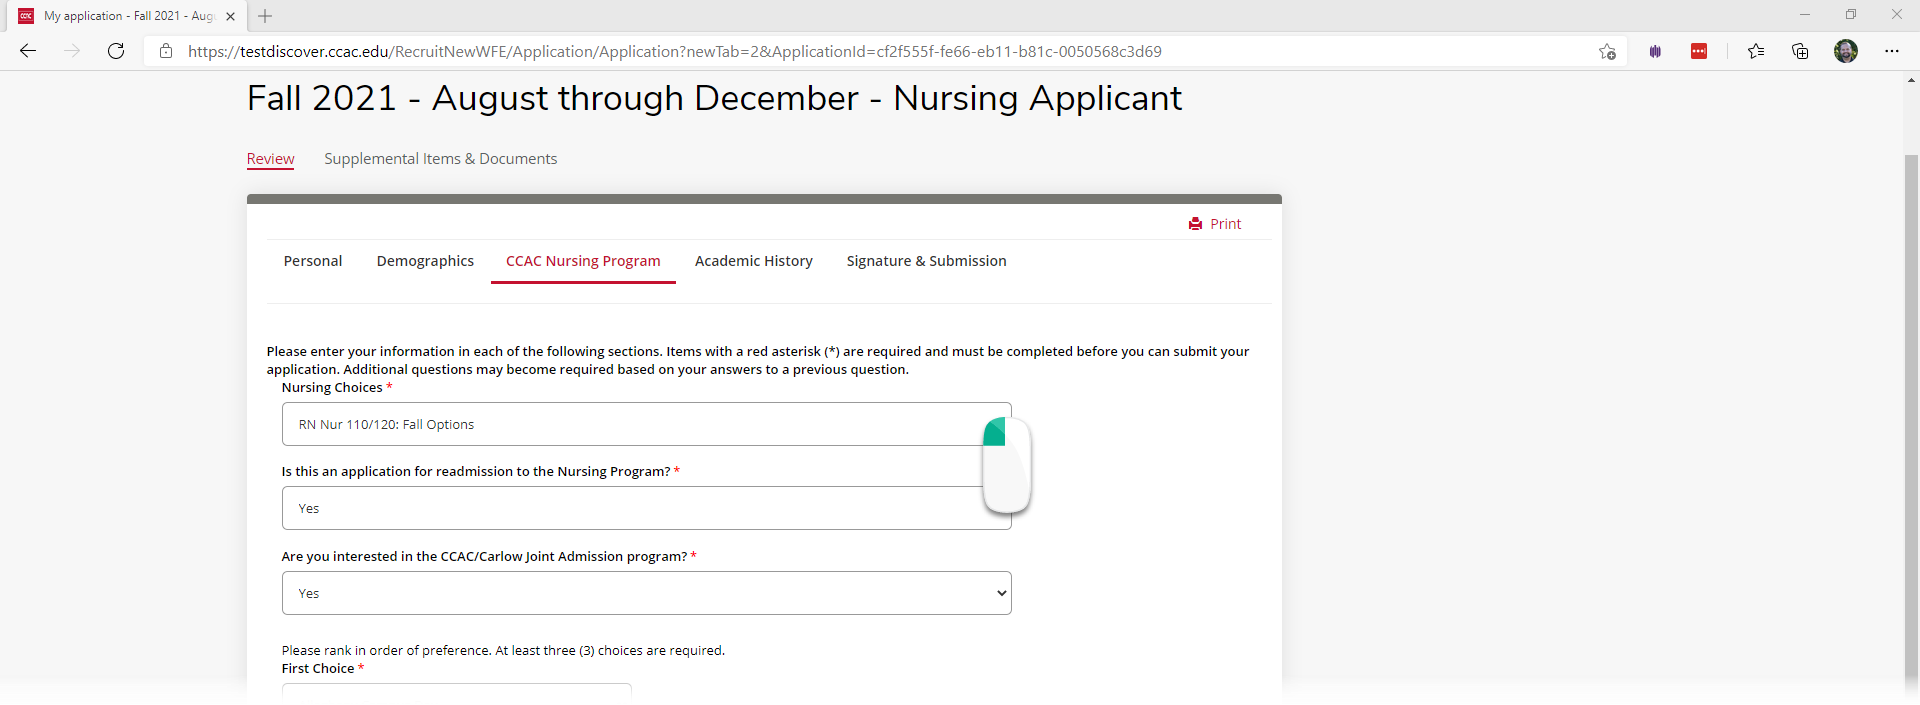Screen dimensions: 1920x705
Task: Open the browser profile avatar
Action: tap(1846, 51)
